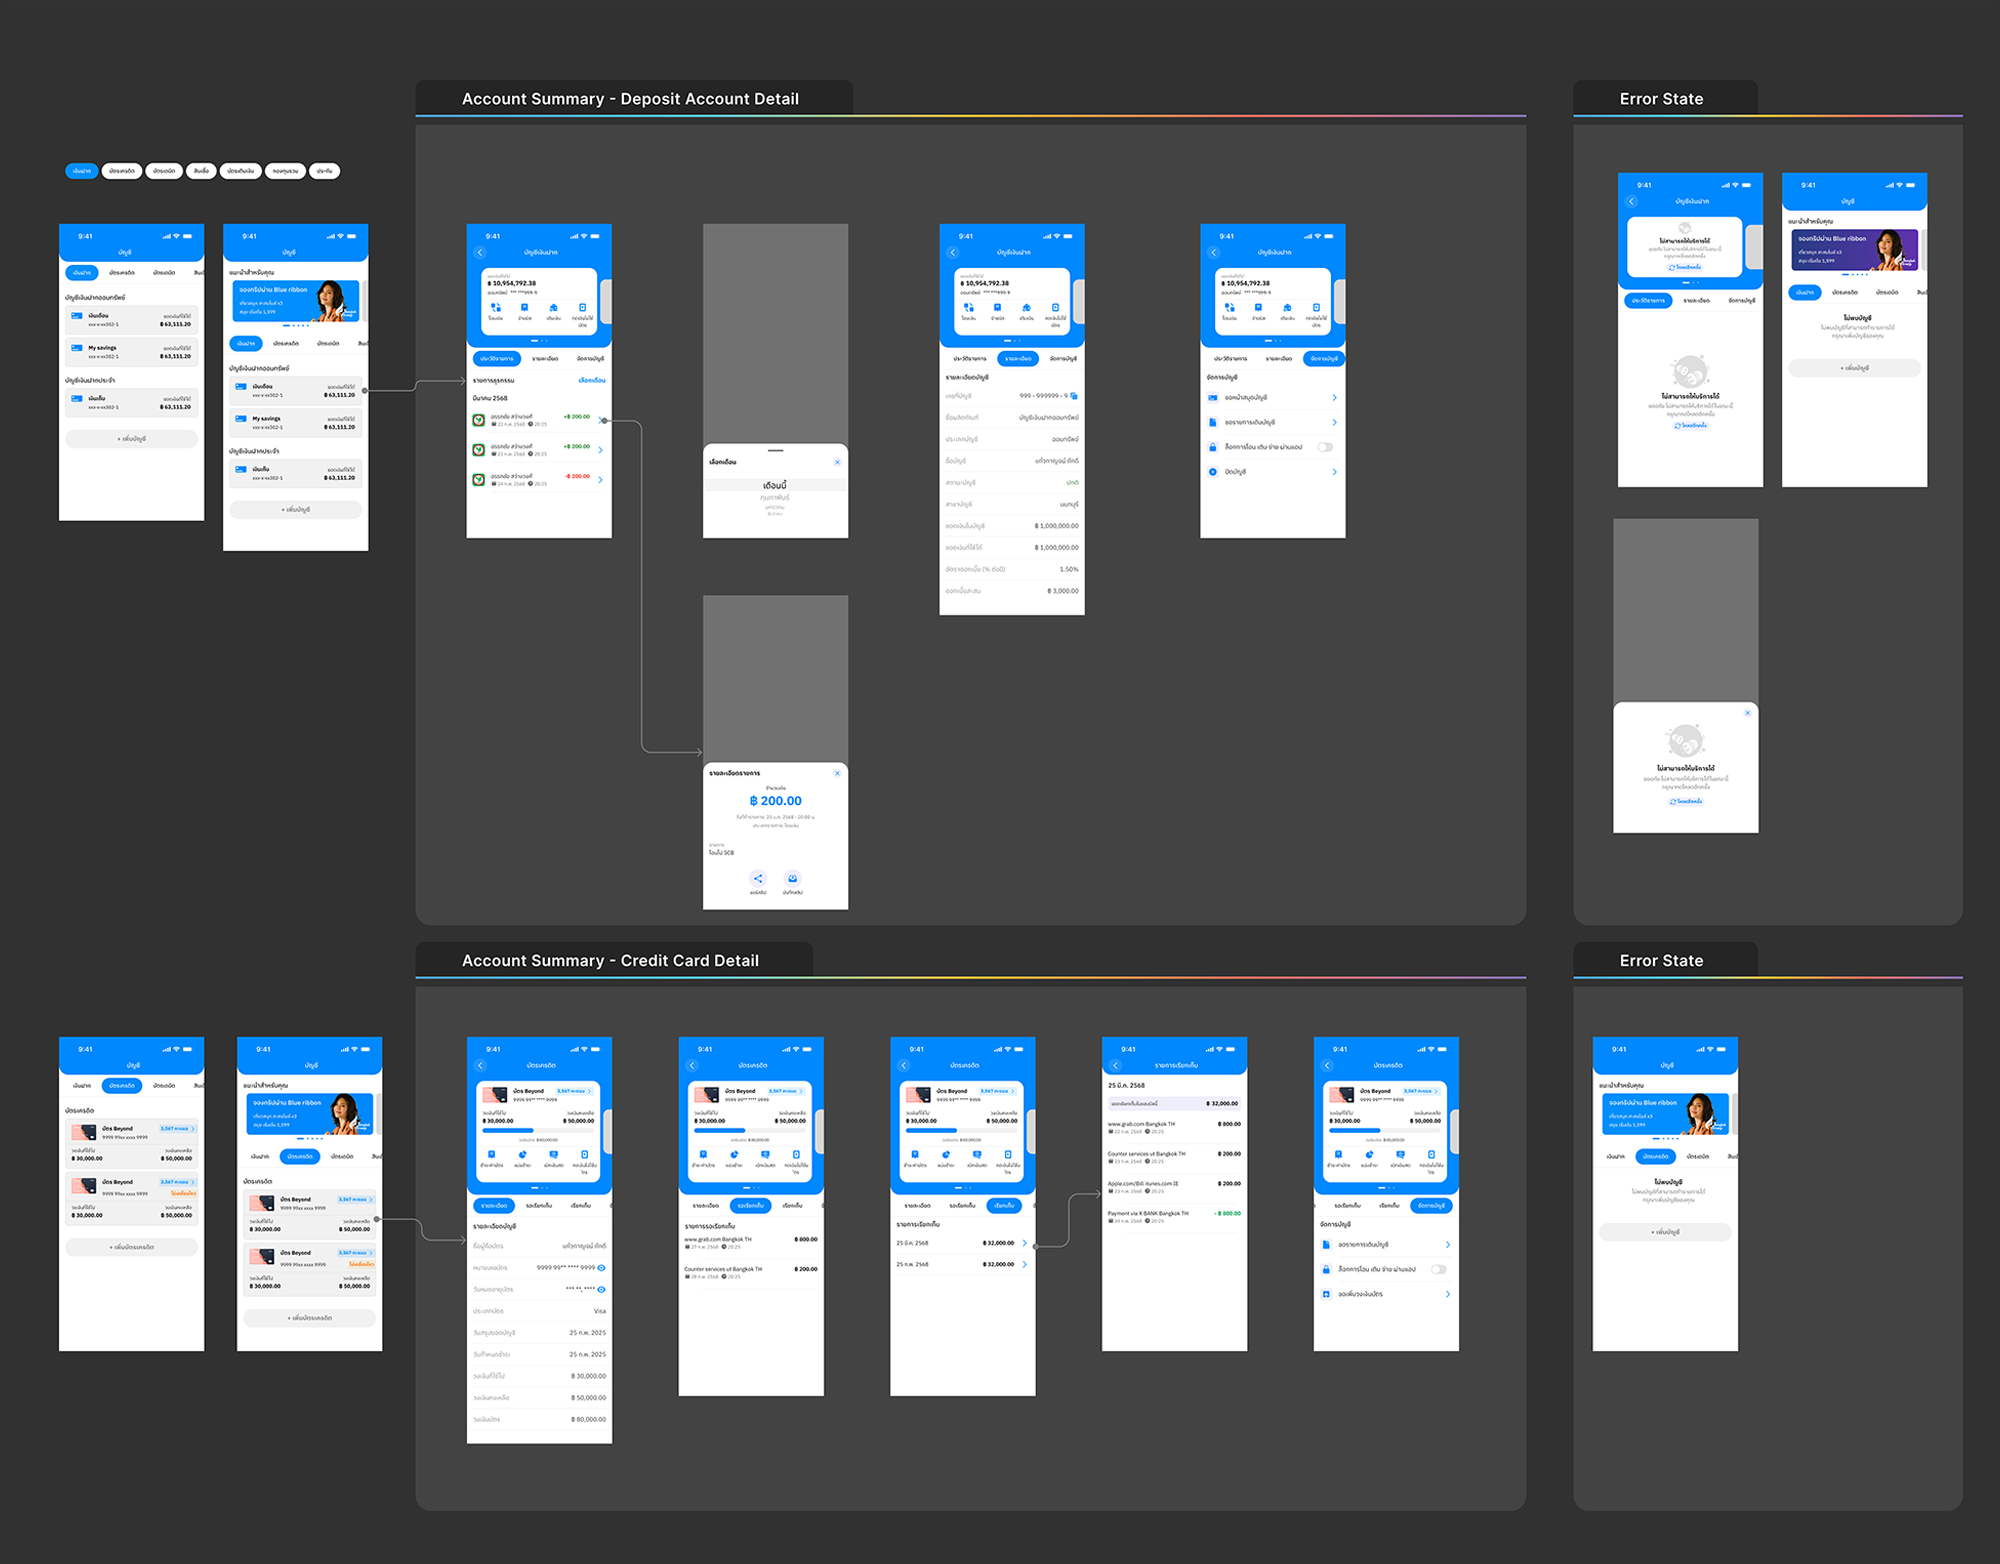Click credit usage bar on card manage screen

click(x=1386, y=1131)
